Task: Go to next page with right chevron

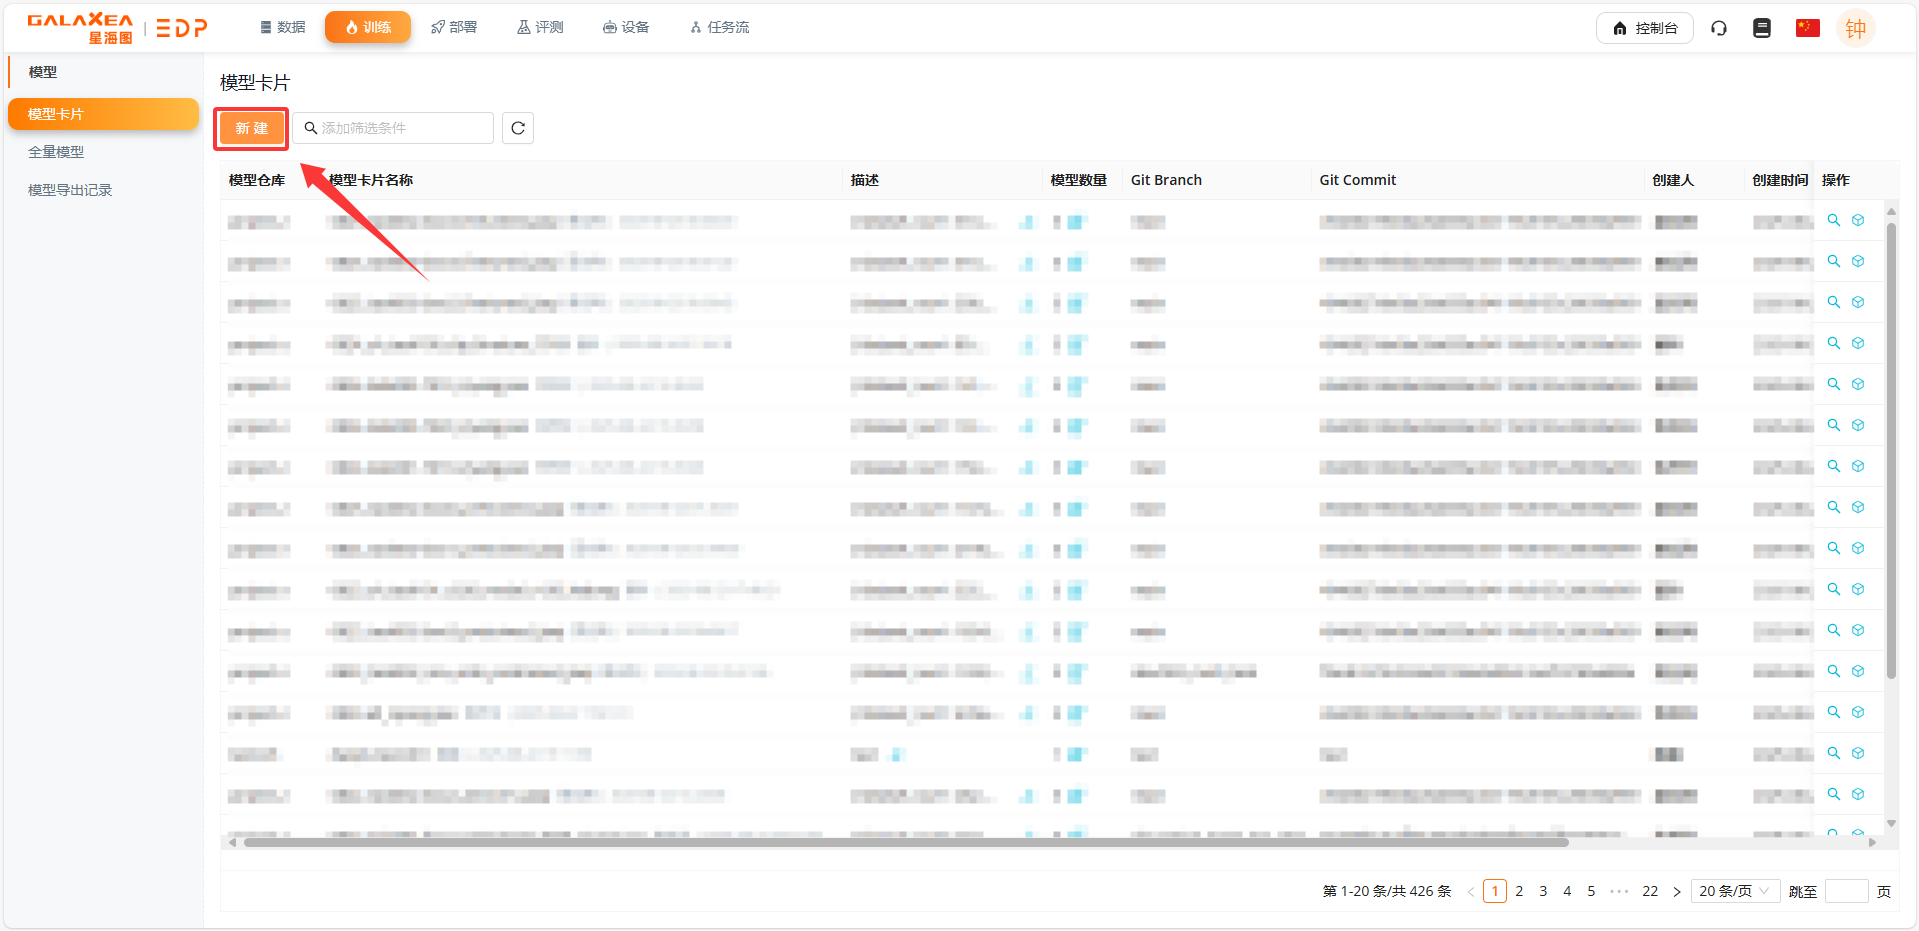Action: 1677,891
